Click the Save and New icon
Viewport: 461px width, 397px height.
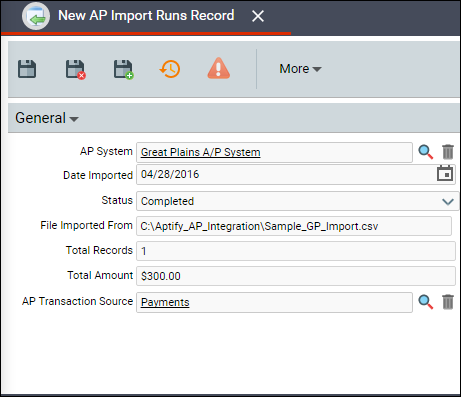(x=124, y=69)
